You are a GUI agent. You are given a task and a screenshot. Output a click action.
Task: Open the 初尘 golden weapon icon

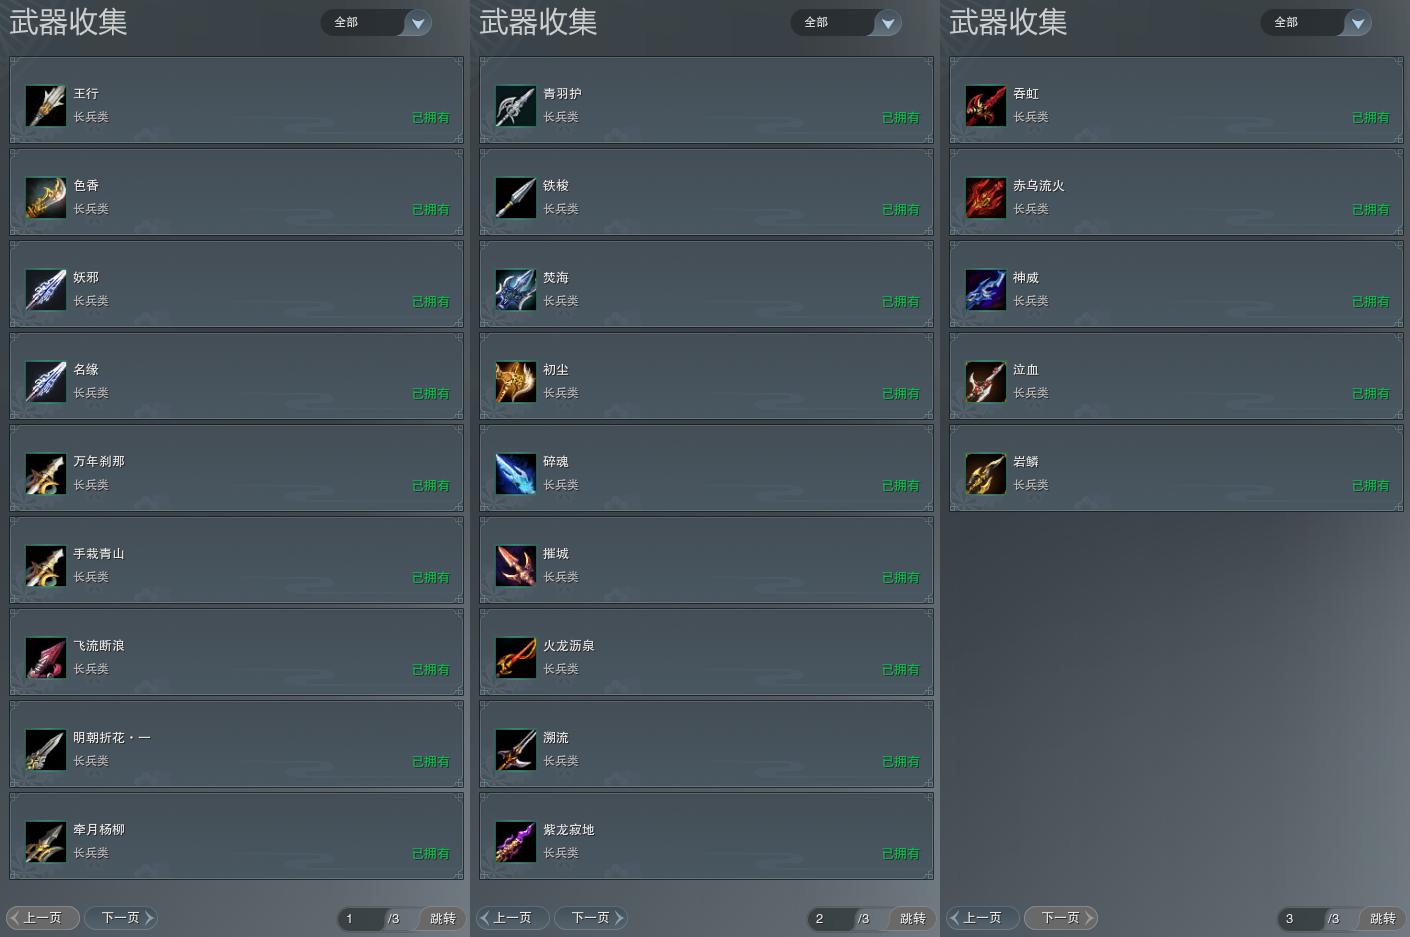pos(516,382)
